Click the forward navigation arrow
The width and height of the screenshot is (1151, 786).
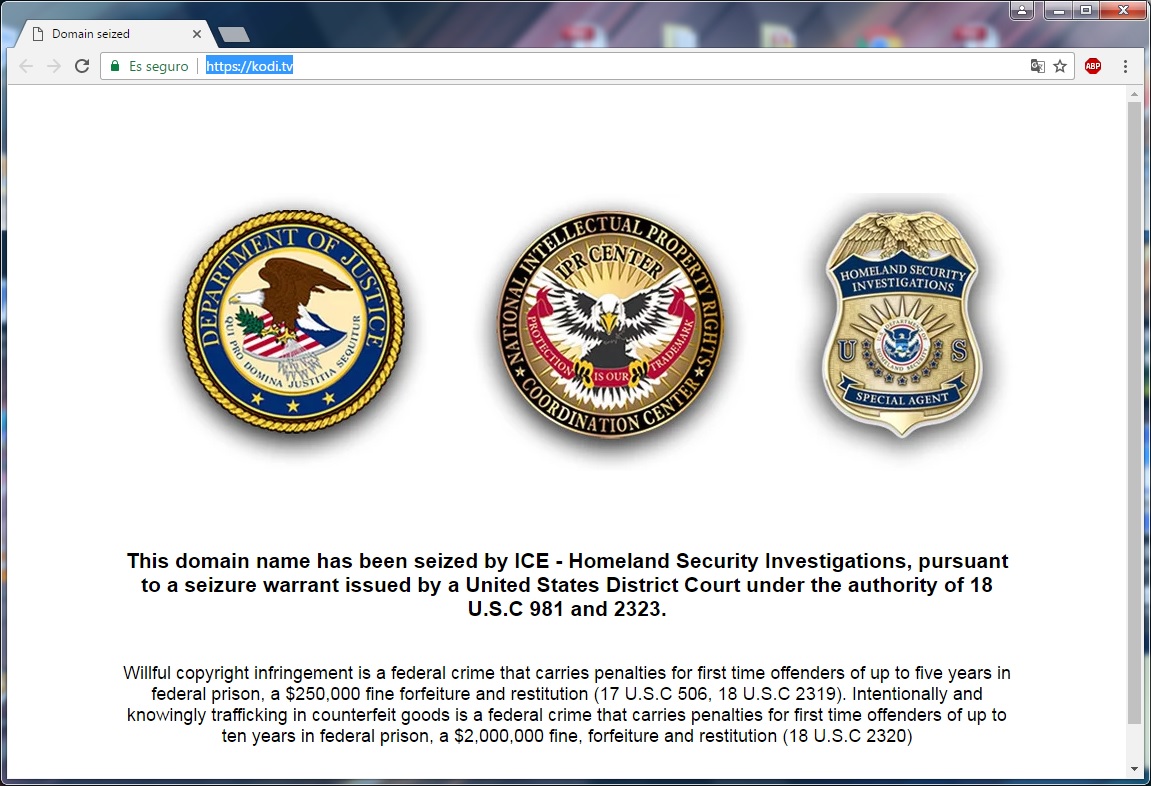[x=54, y=66]
